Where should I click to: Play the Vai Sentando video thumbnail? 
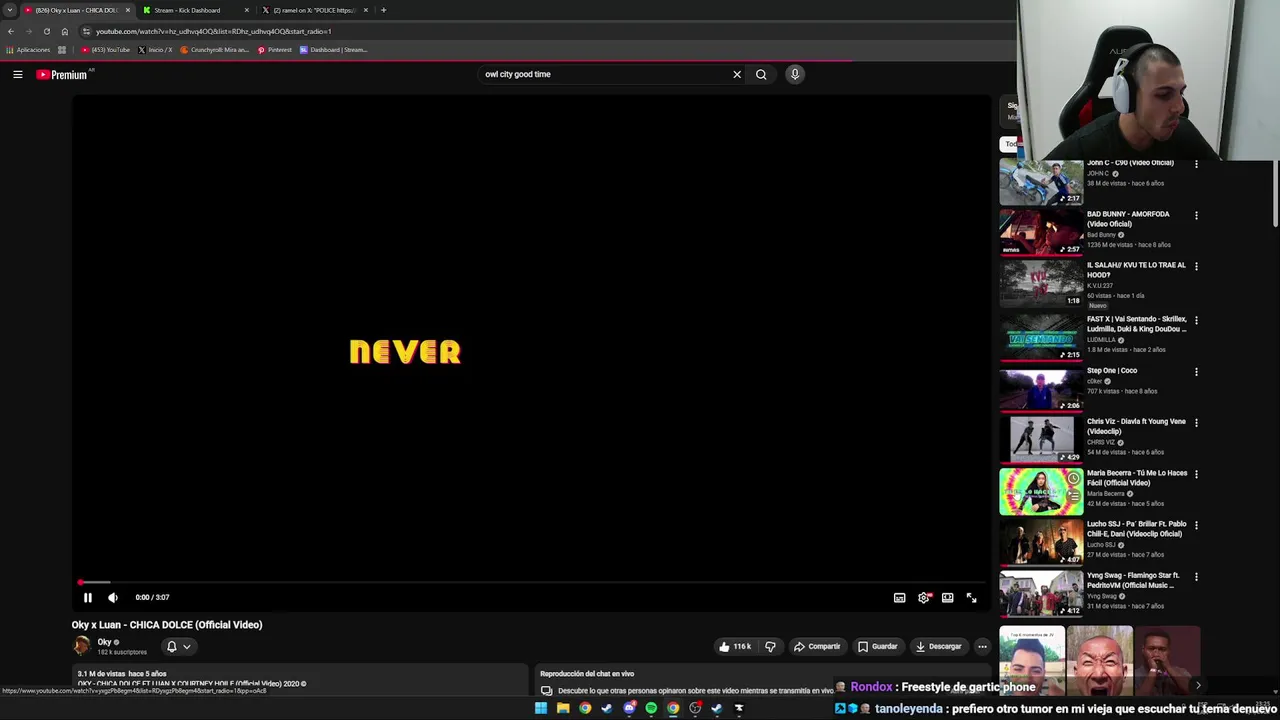tap(1041, 338)
